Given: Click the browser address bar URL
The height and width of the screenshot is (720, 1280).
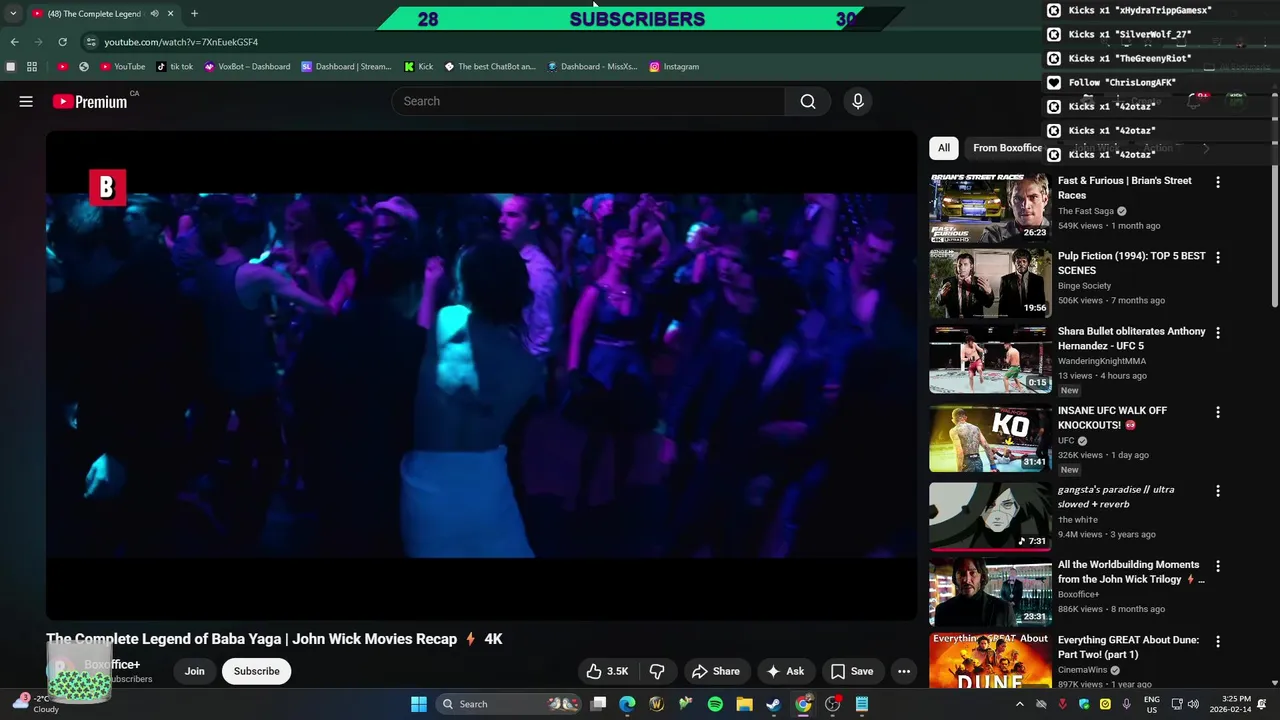Looking at the screenshot, I should (181, 42).
